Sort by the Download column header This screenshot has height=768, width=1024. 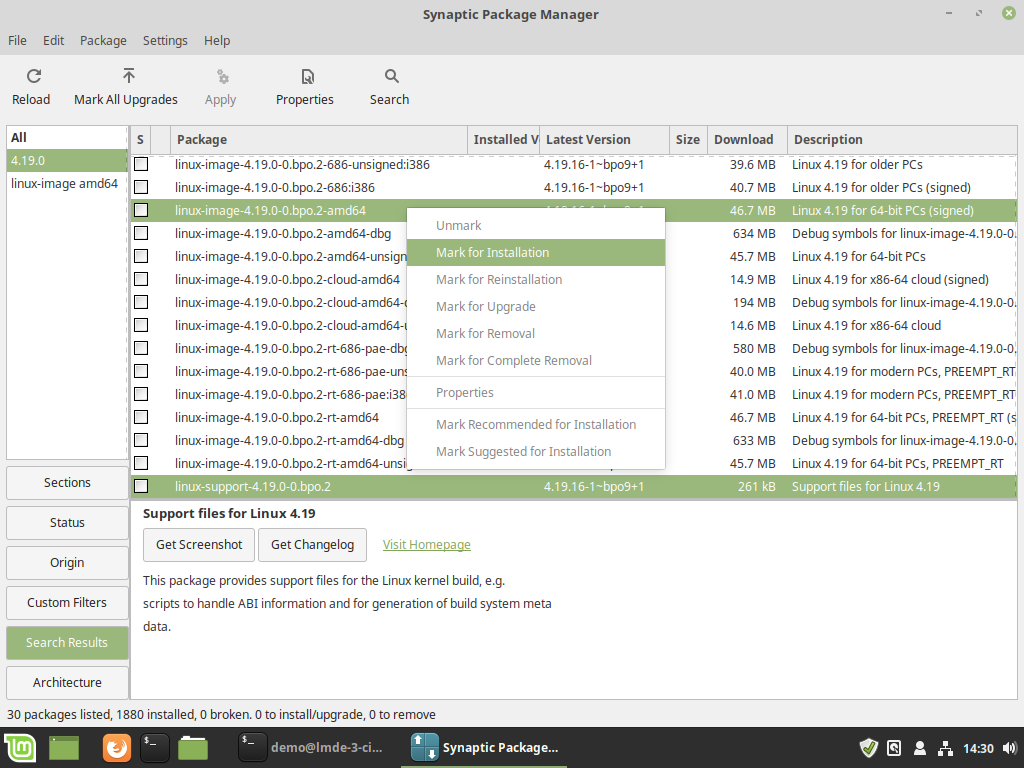tap(747, 140)
